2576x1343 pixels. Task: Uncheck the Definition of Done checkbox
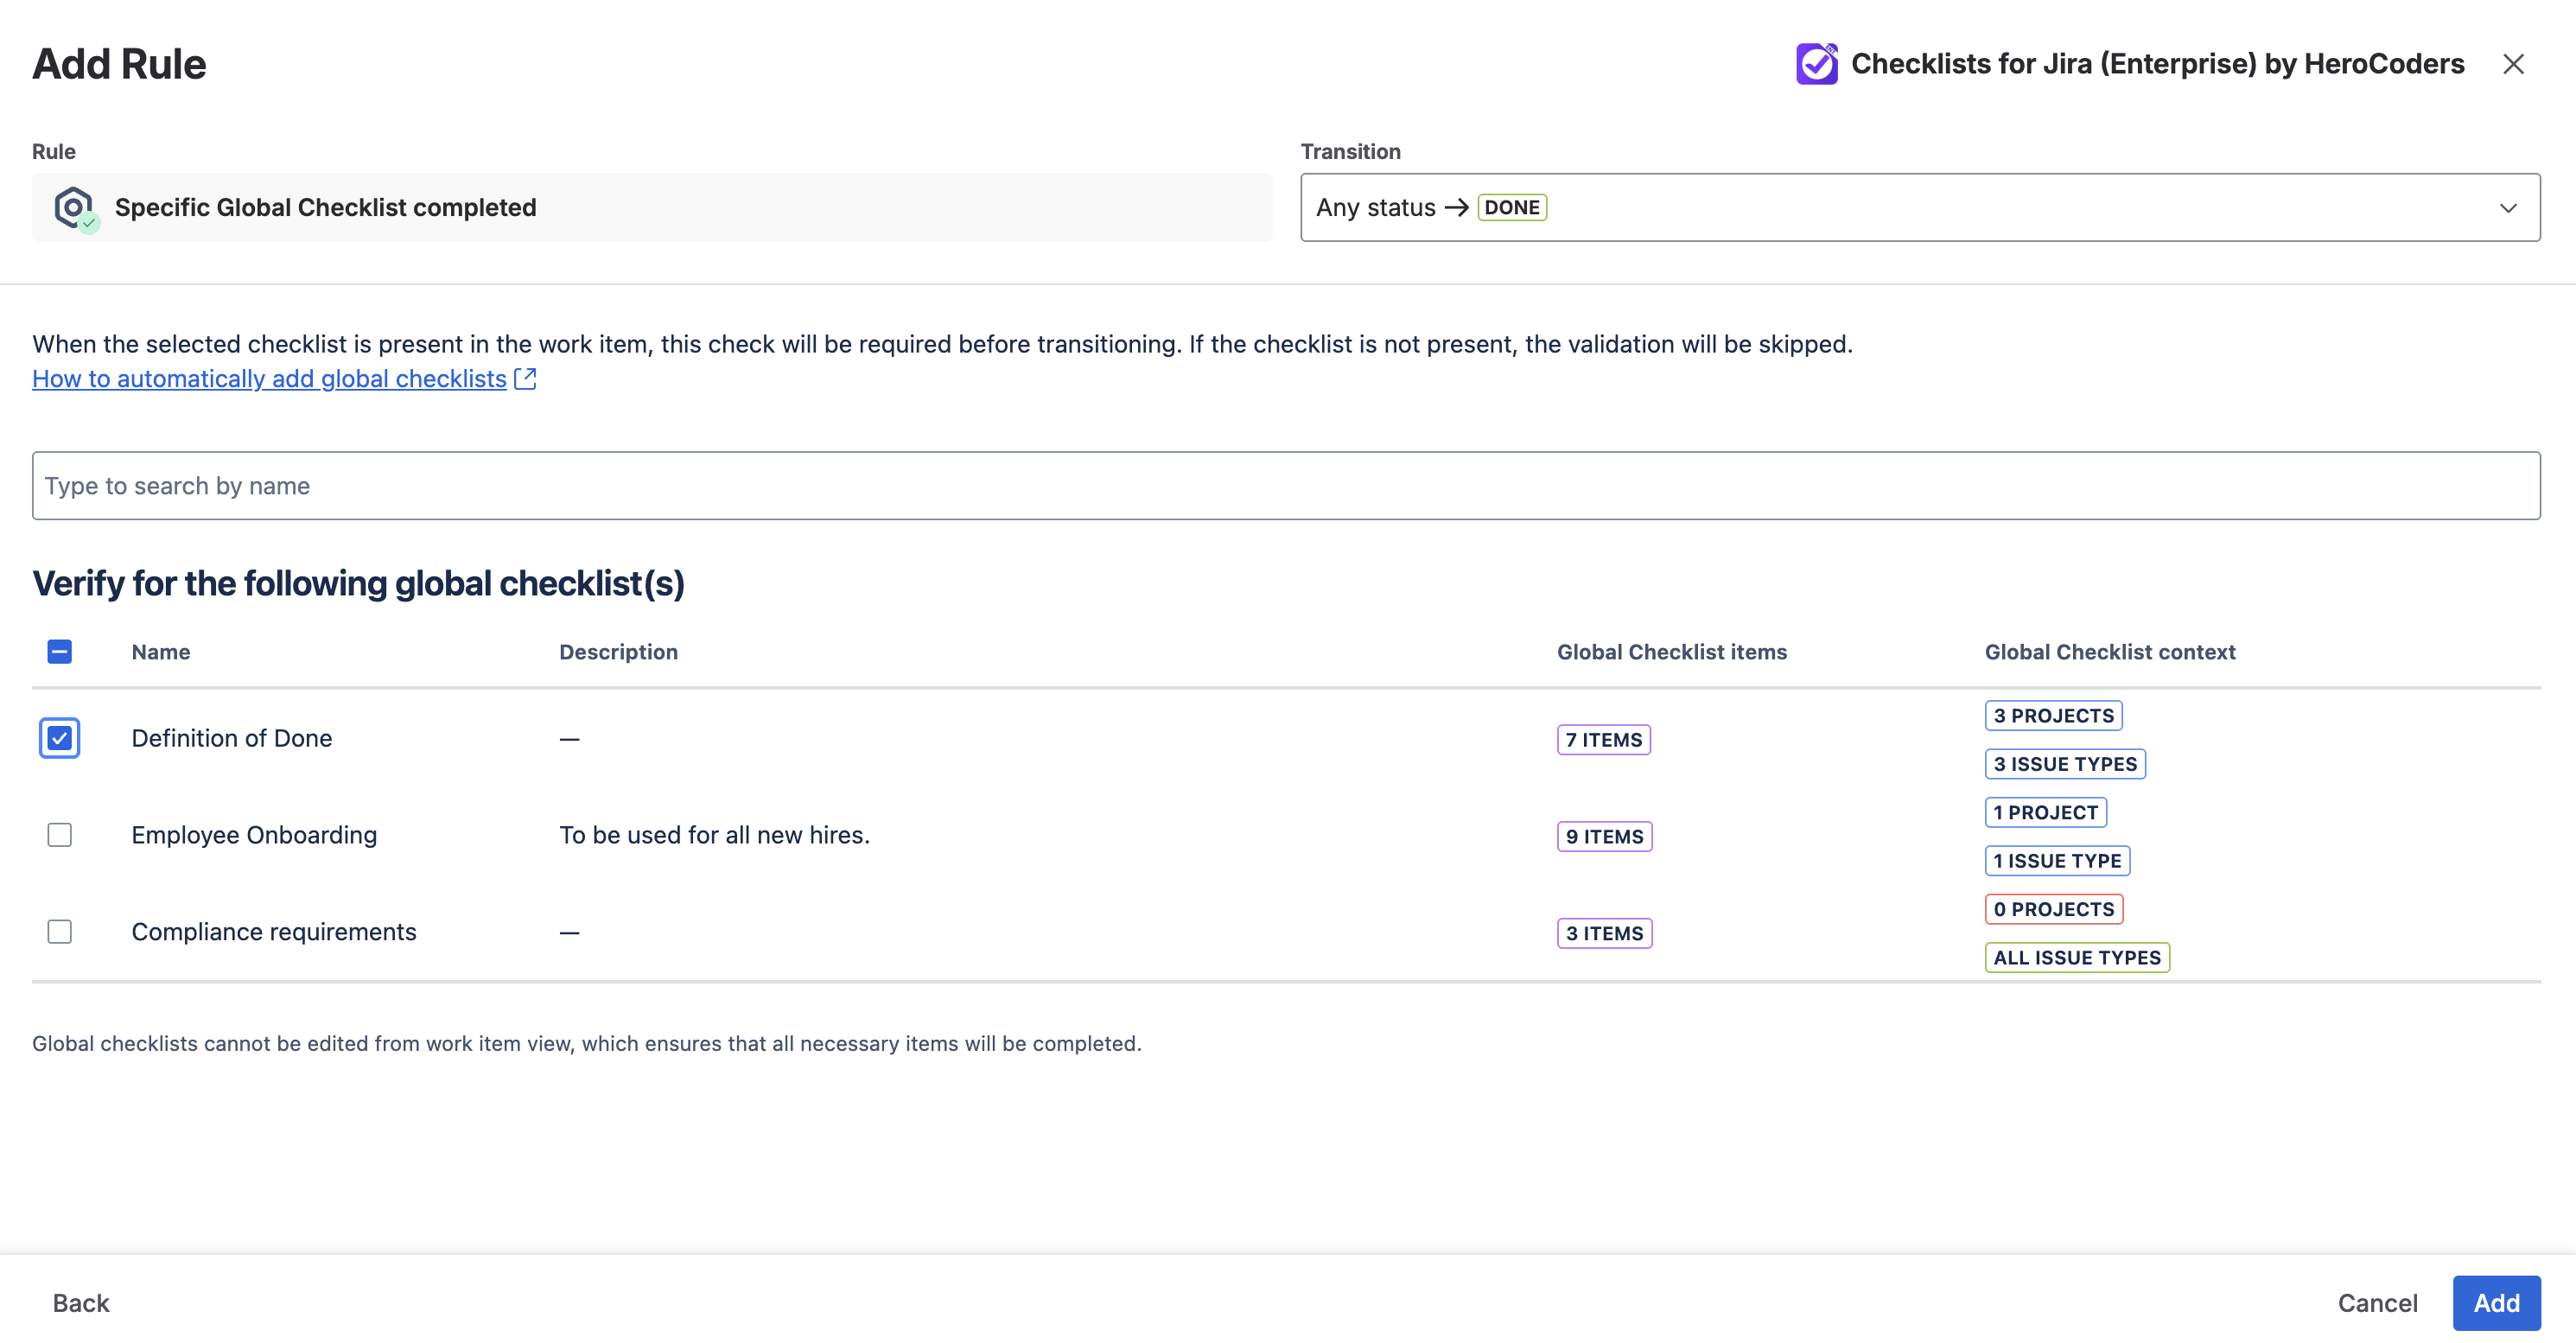pos(59,738)
